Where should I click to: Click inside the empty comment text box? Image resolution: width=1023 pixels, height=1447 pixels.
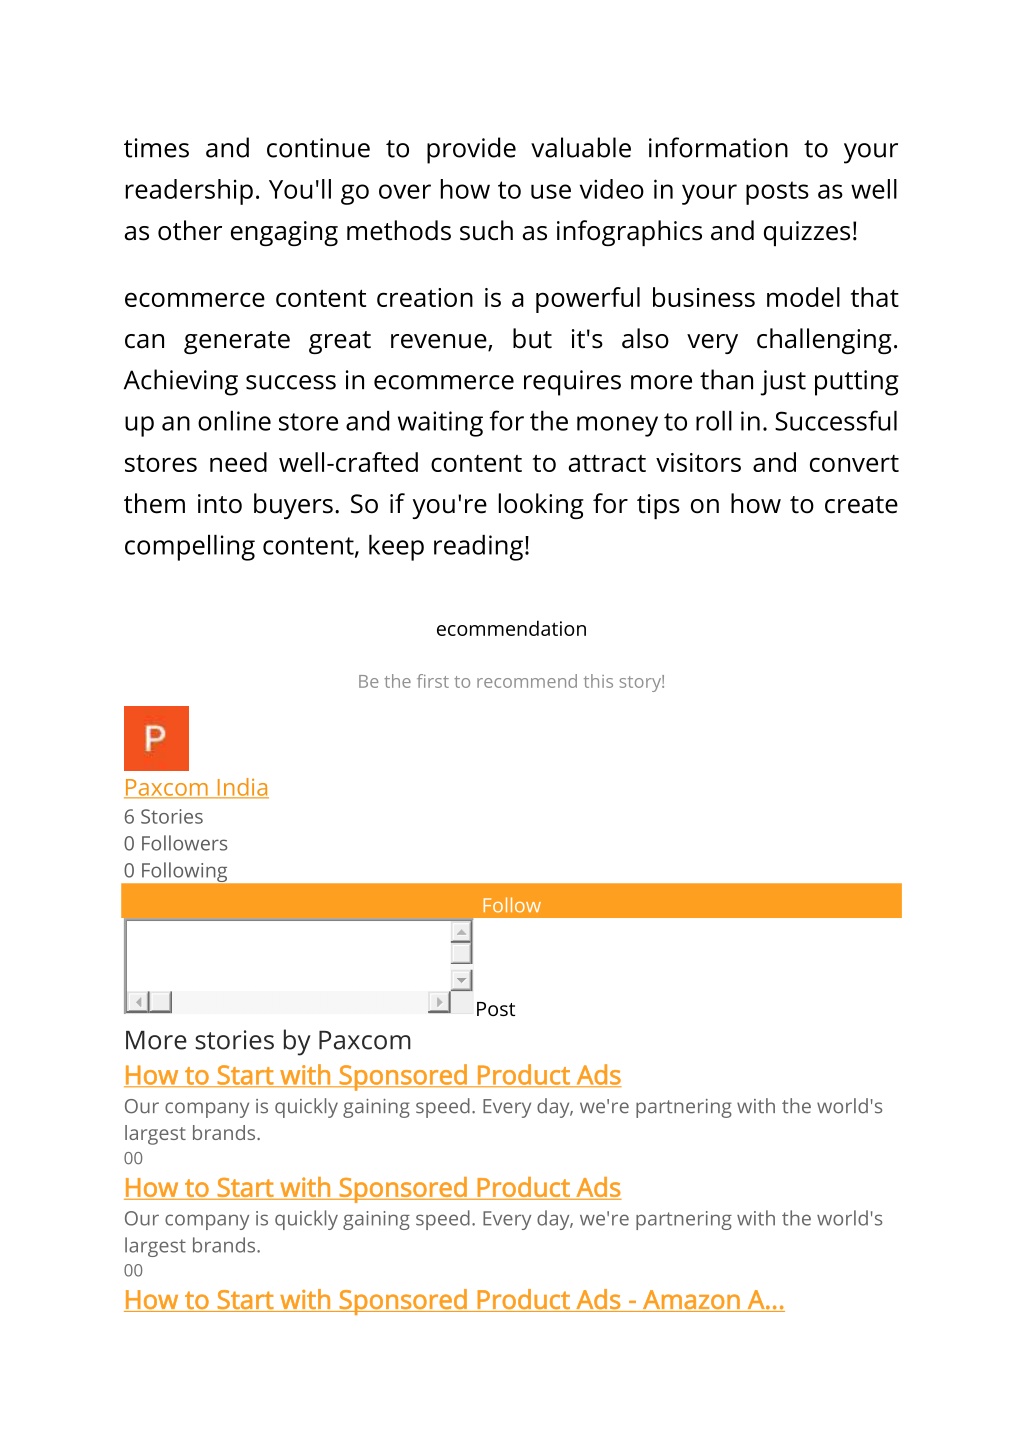287,955
